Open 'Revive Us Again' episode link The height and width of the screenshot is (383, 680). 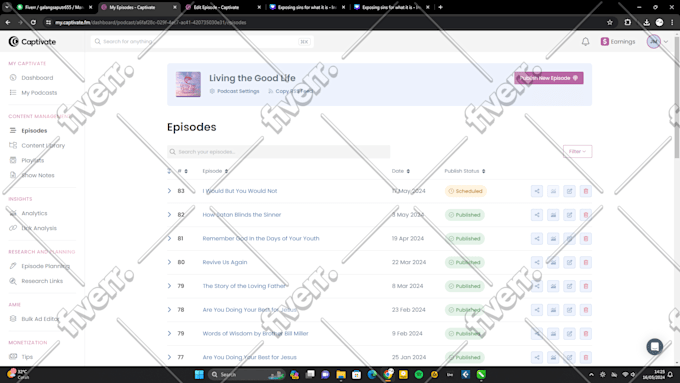tap(225, 262)
